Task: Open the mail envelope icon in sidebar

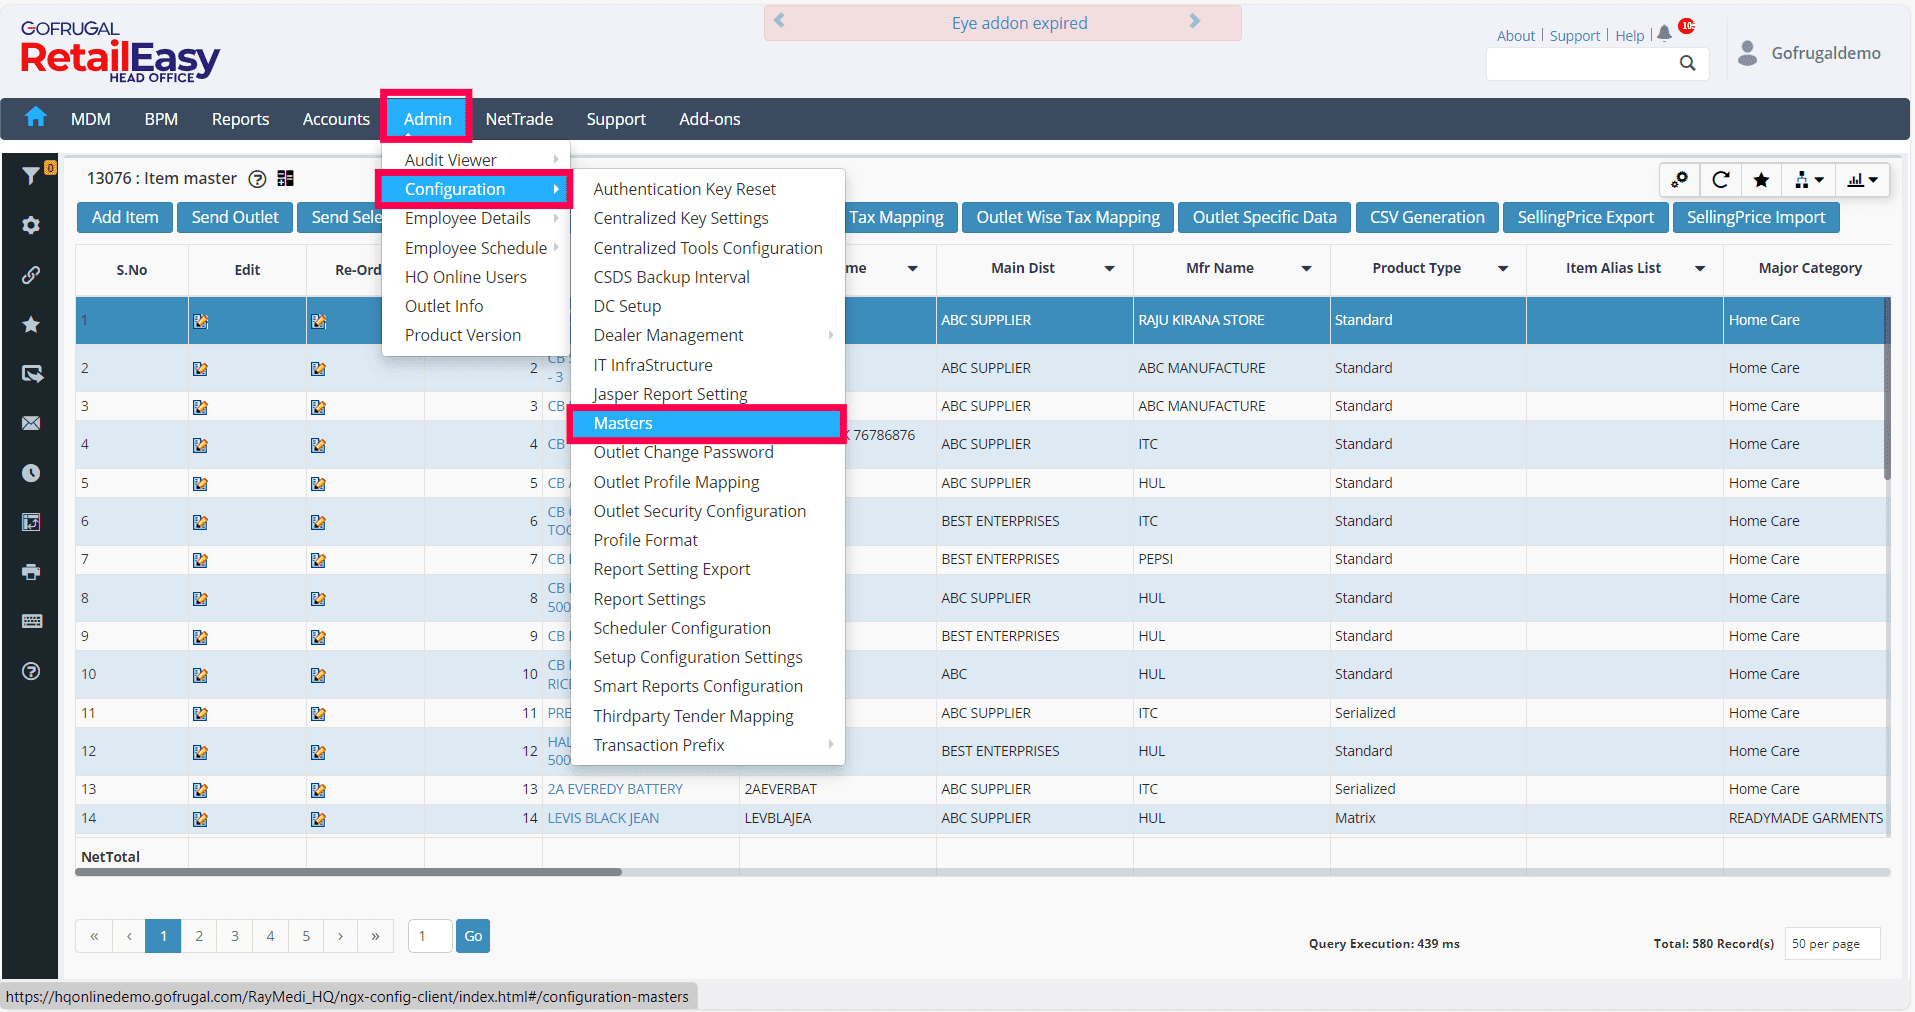Action: coord(31,424)
